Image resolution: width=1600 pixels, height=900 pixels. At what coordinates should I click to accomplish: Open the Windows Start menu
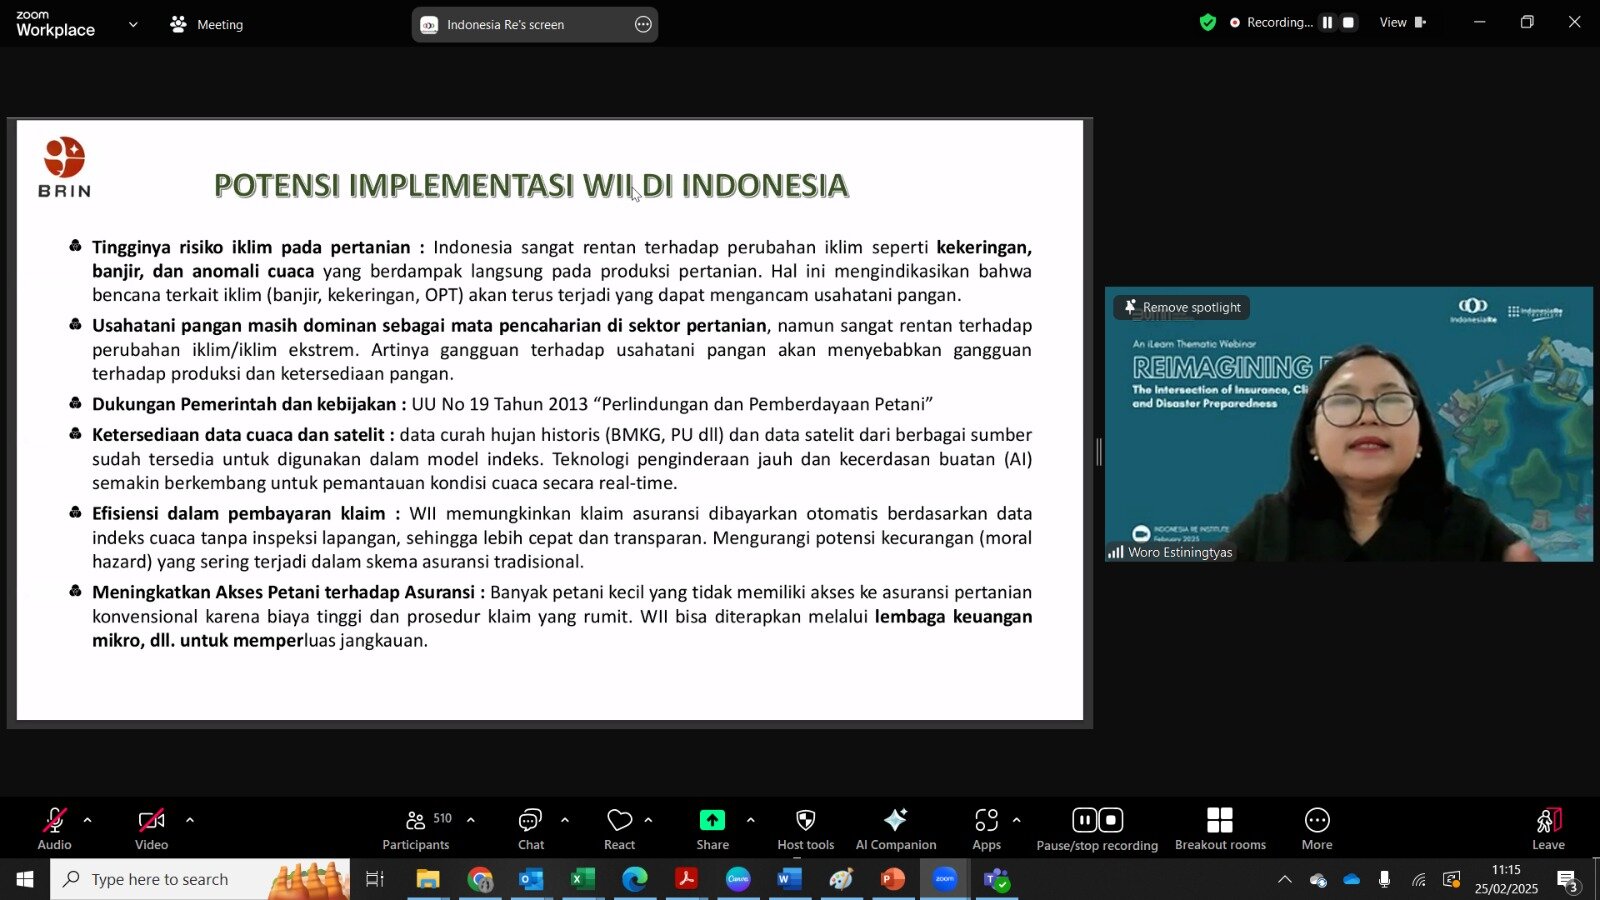point(25,879)
